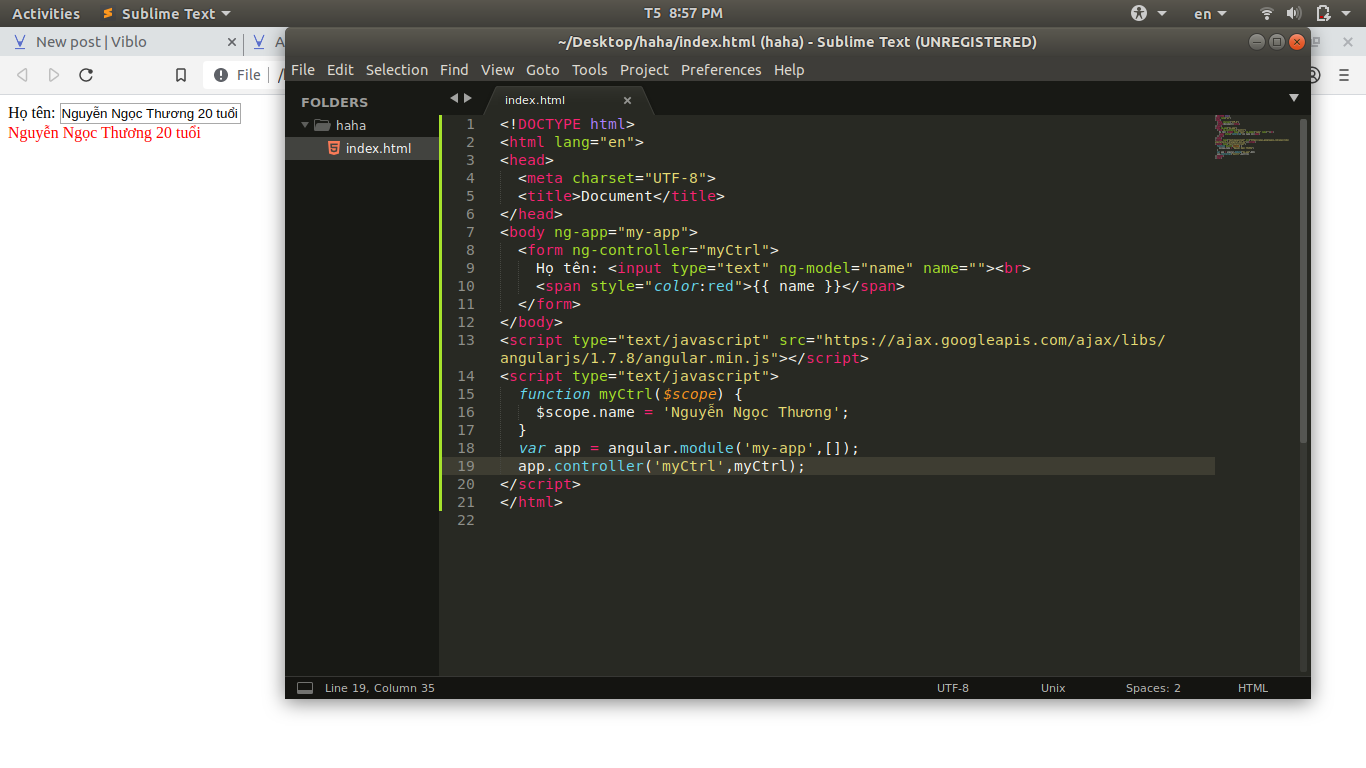Select index.html in the sidebar
1366x768 pixels.
(x=377, y=148)
